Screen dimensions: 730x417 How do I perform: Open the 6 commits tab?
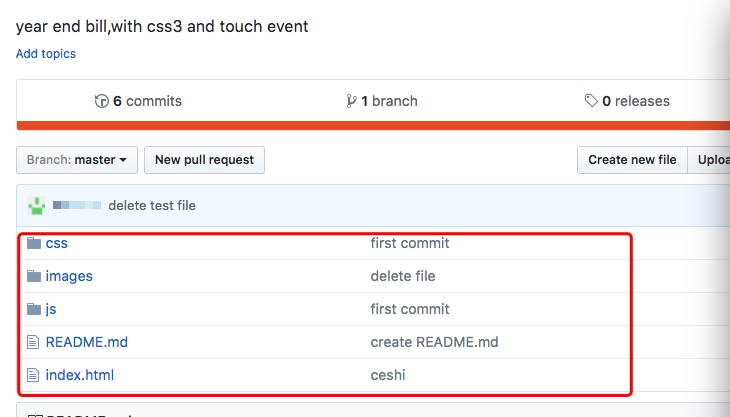[138, 101]
